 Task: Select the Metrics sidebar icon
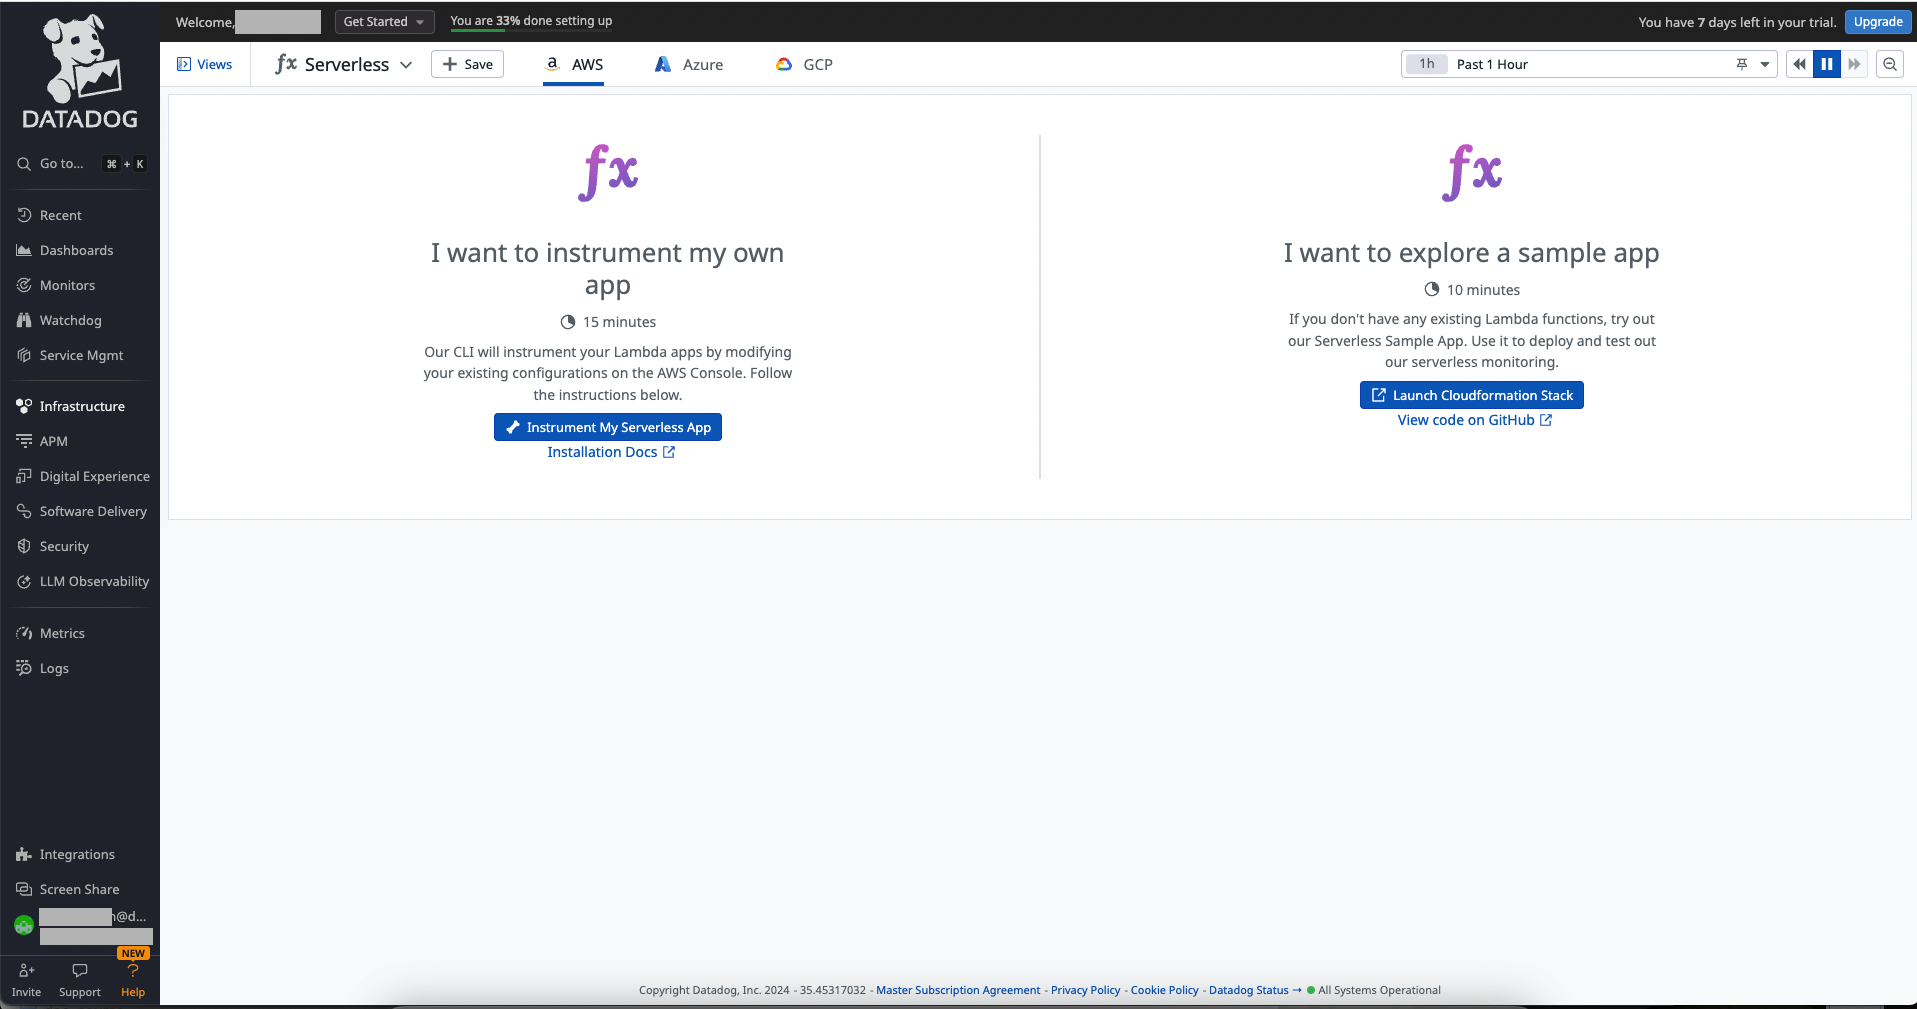click(x=62, y=633)
